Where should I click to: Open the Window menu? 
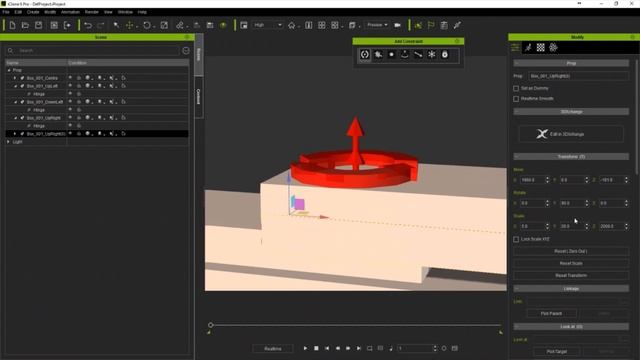125,12
